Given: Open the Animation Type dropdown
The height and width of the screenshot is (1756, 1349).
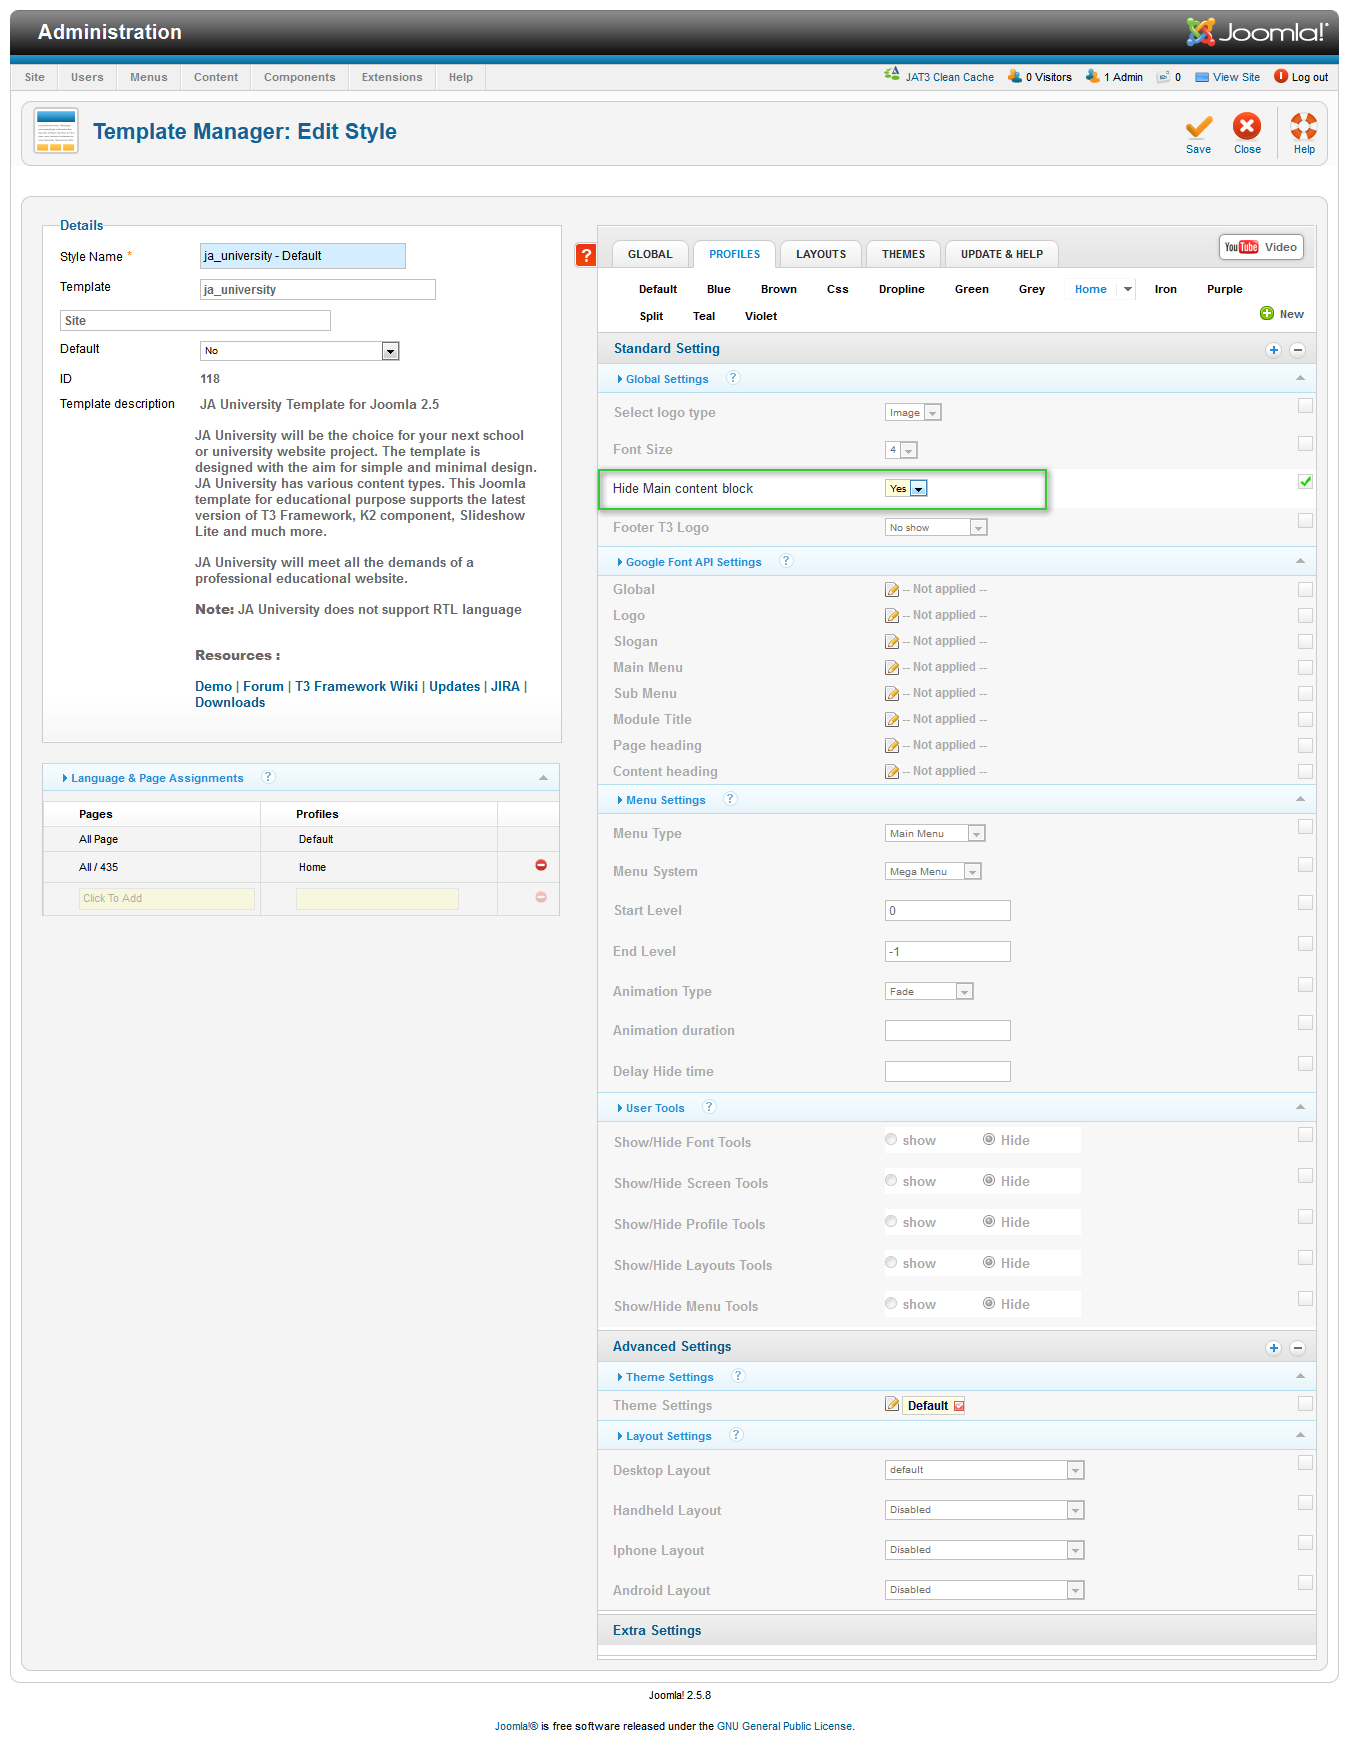Looking at the screenshot, I should pos(929,991).
